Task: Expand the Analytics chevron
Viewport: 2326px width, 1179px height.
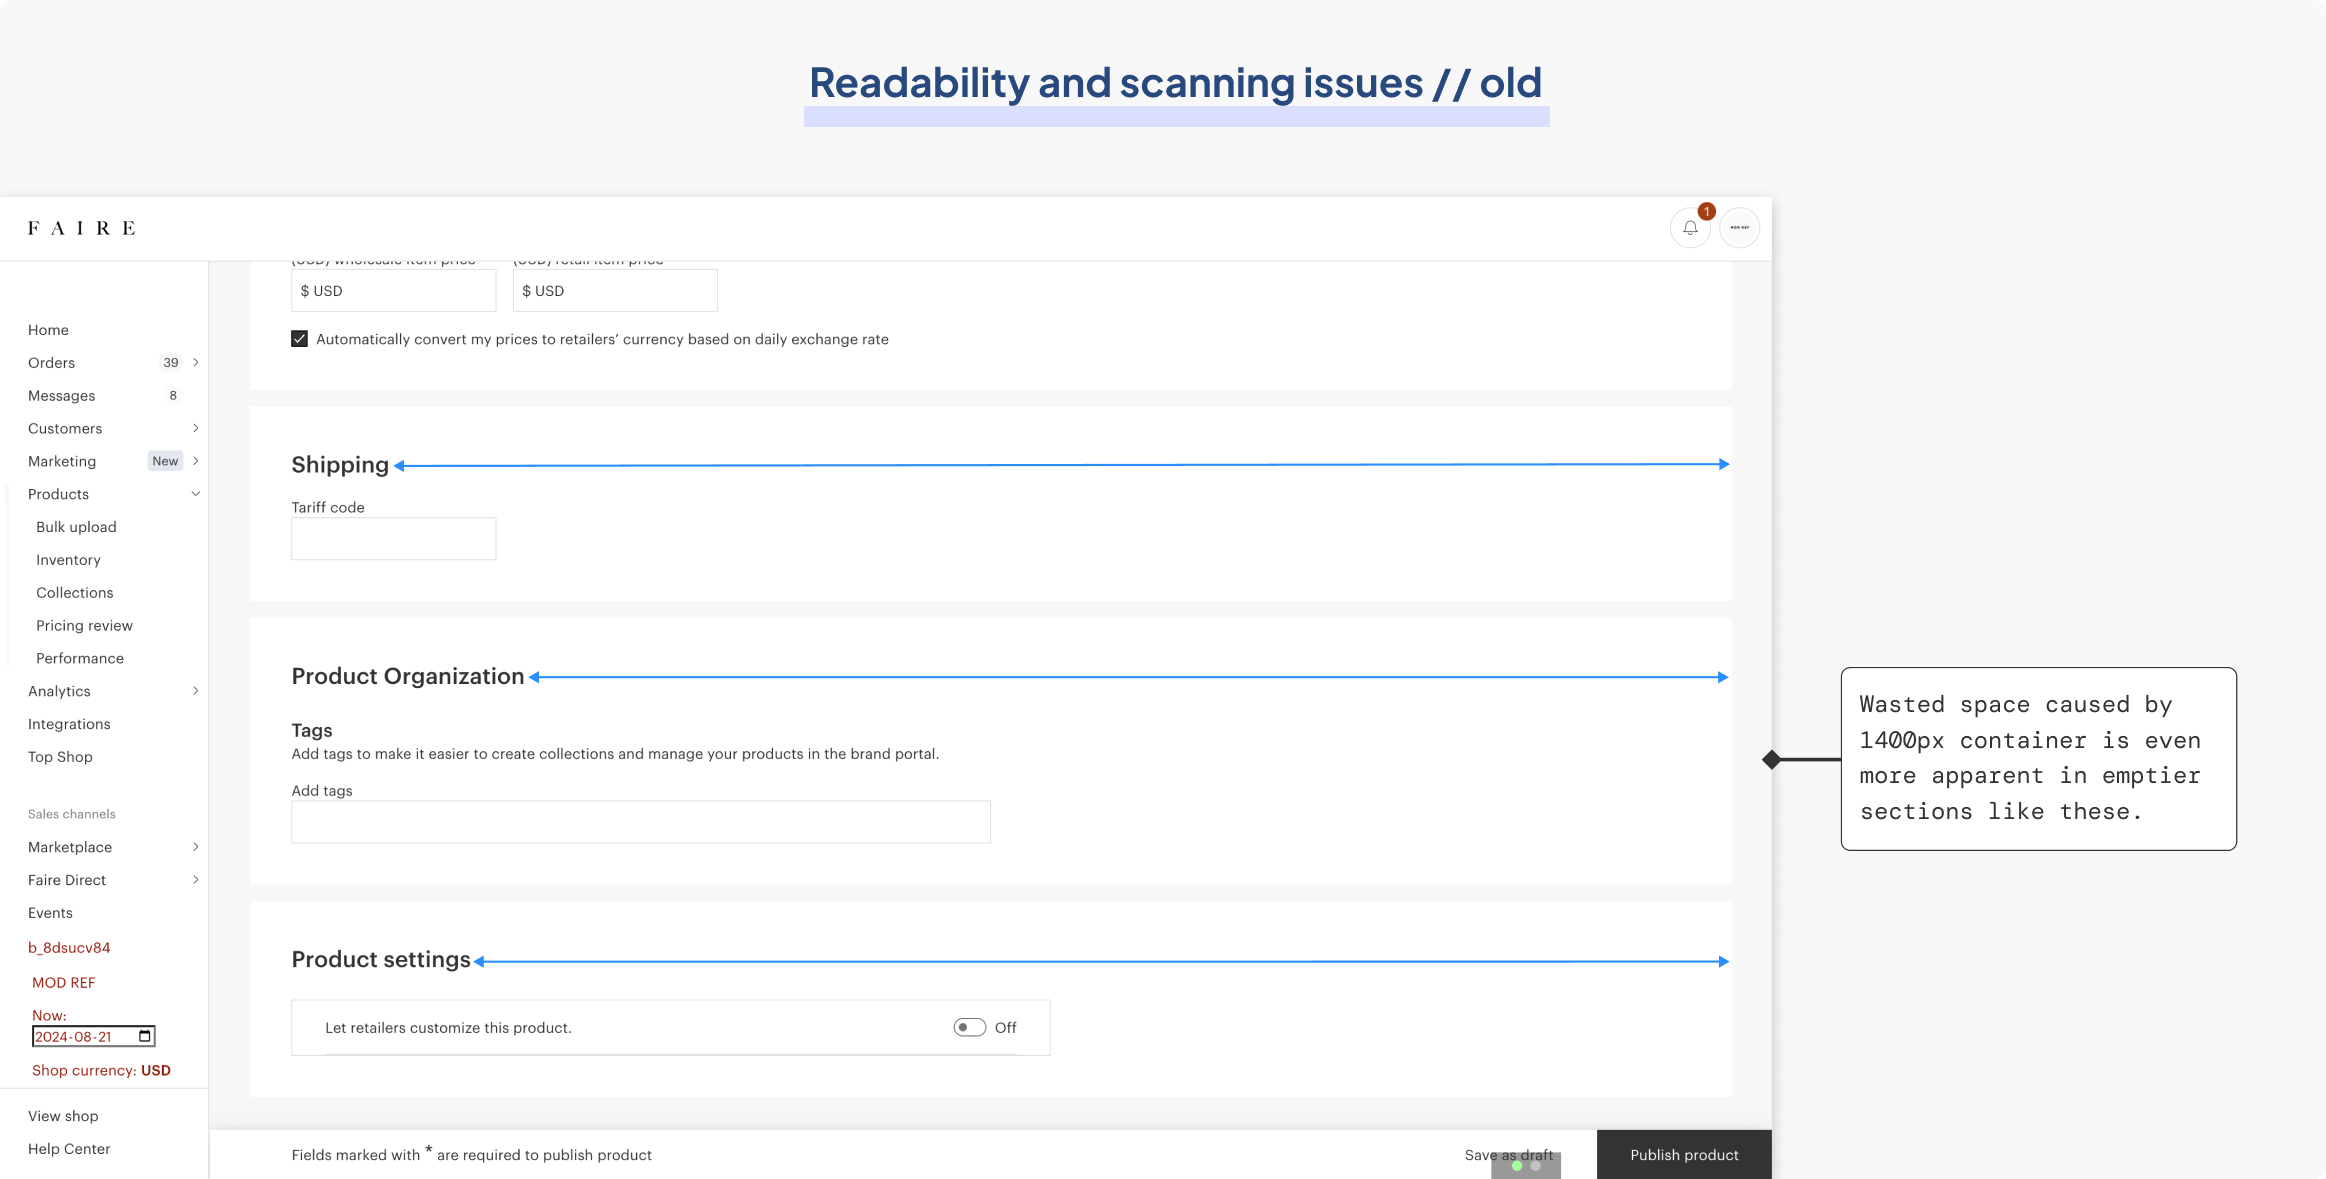Action: point(196,691)
